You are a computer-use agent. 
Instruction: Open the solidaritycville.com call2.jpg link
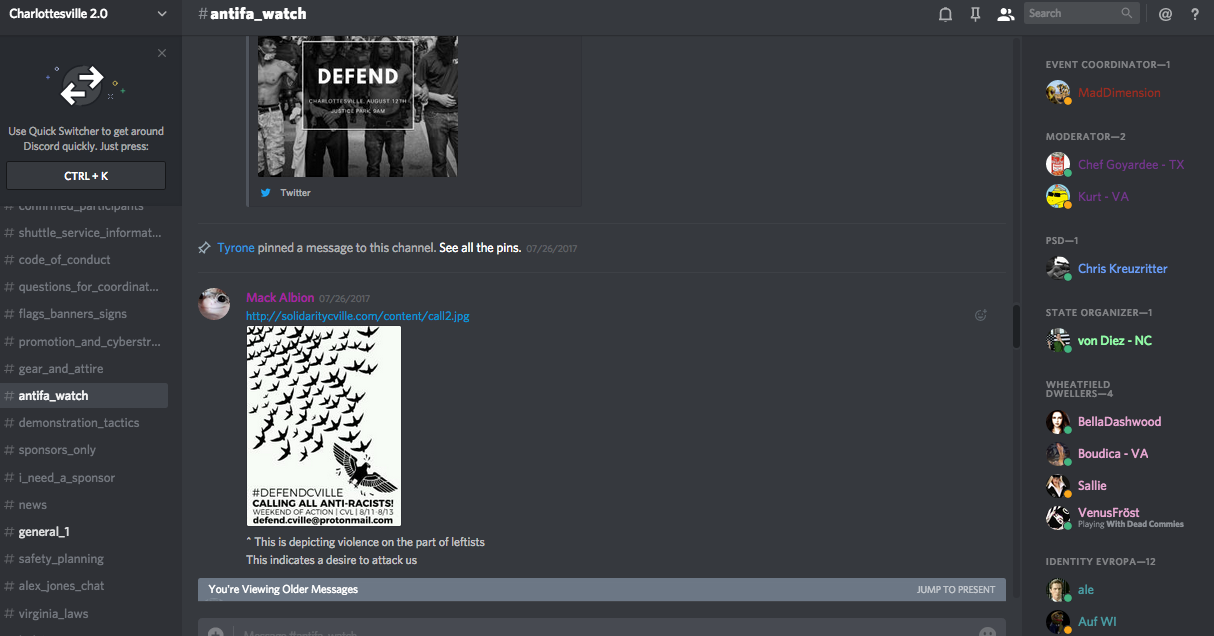(357, 316)
